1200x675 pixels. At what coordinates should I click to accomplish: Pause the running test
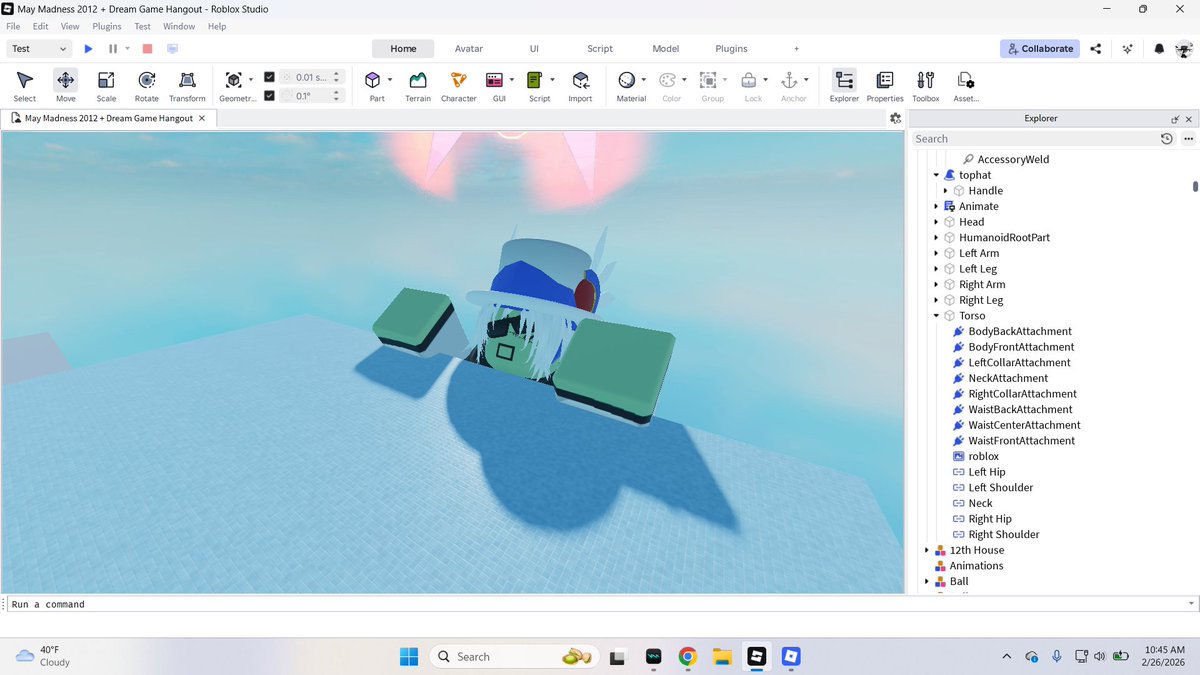[x=113, y=48]
